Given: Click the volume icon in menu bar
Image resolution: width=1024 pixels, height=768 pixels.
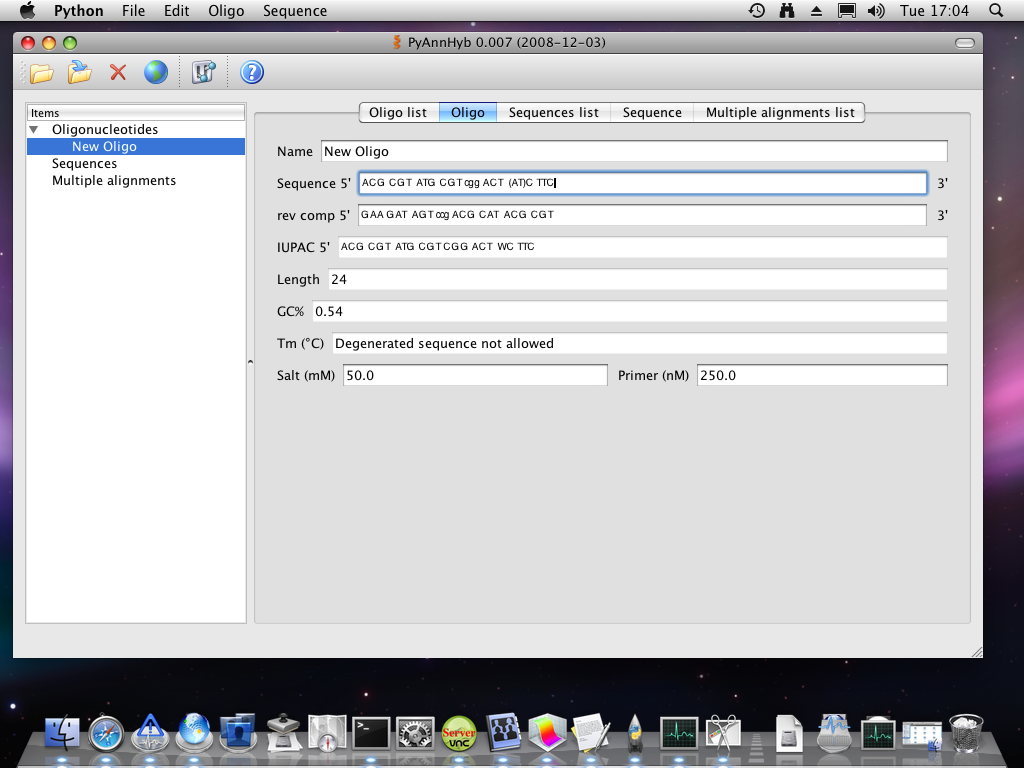Looking at the screenshot, I should point(876,11).
